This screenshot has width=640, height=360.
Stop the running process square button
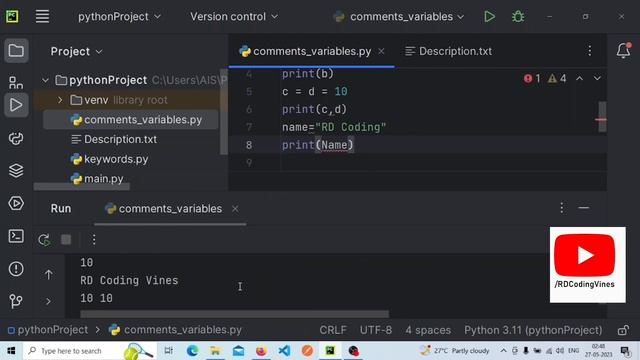66,240
